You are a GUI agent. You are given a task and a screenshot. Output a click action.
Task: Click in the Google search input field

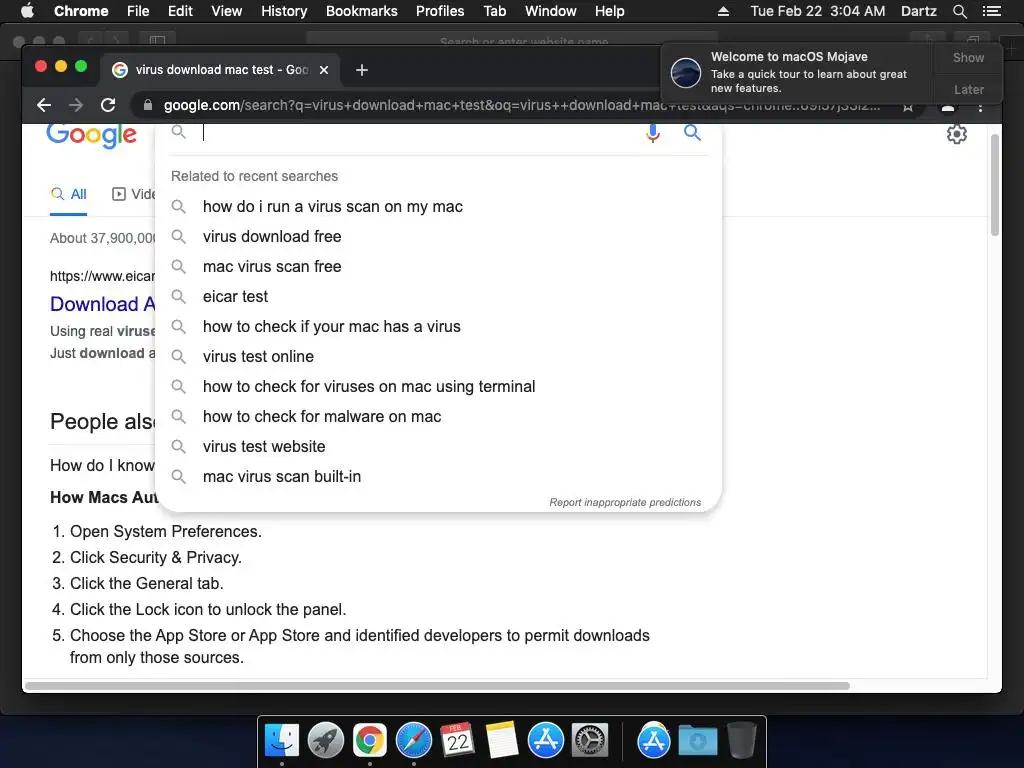[x=418, y=133]
